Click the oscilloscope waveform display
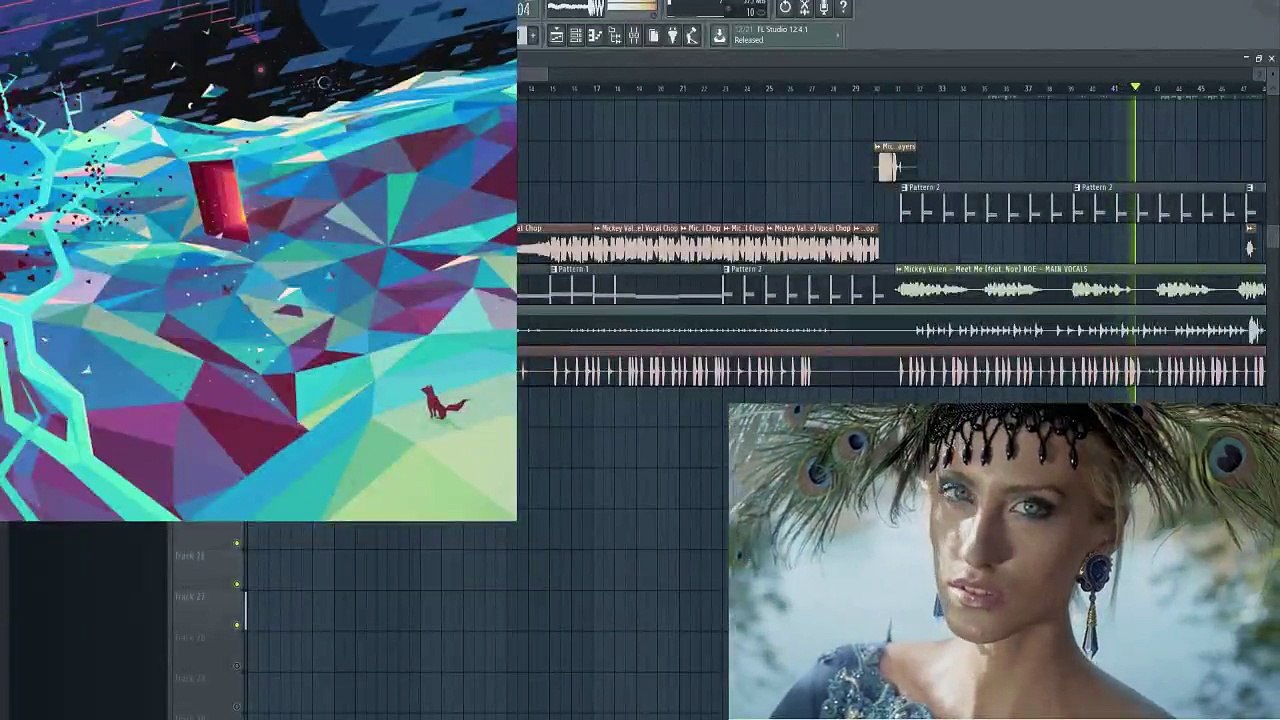The height and width of the screenshot is (720, 1280). tap(576, 7)
